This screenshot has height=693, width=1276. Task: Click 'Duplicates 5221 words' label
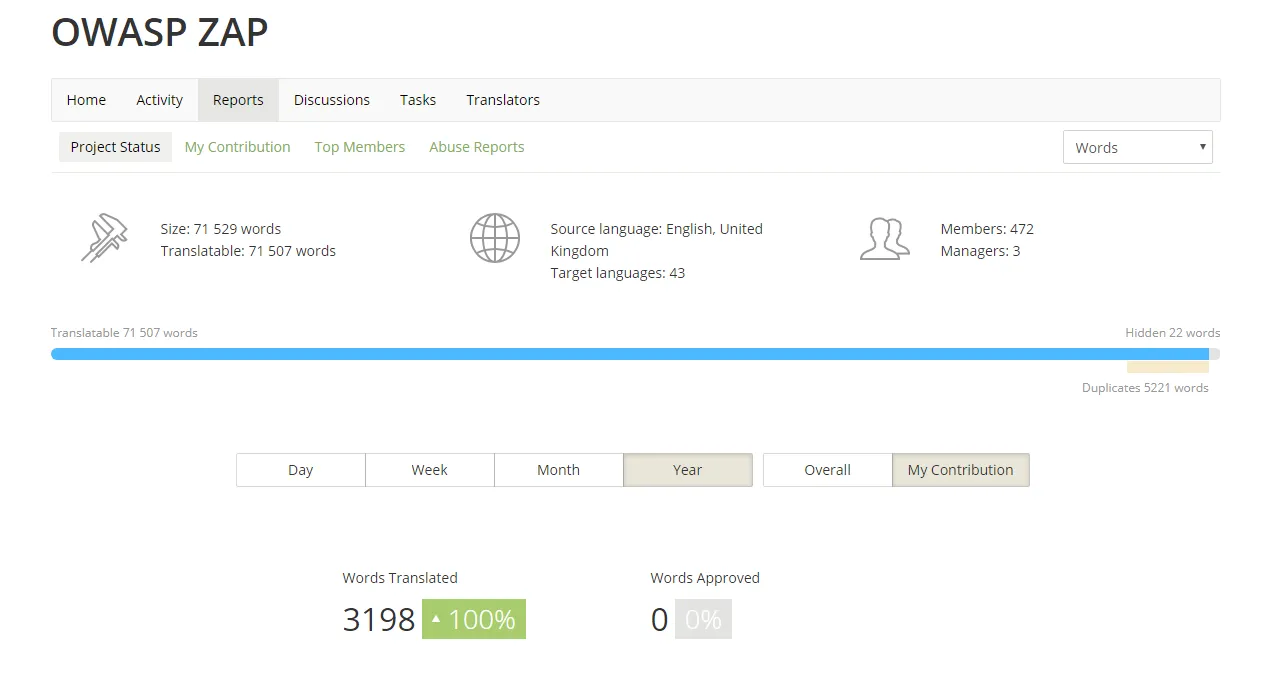click(1145, 388)
